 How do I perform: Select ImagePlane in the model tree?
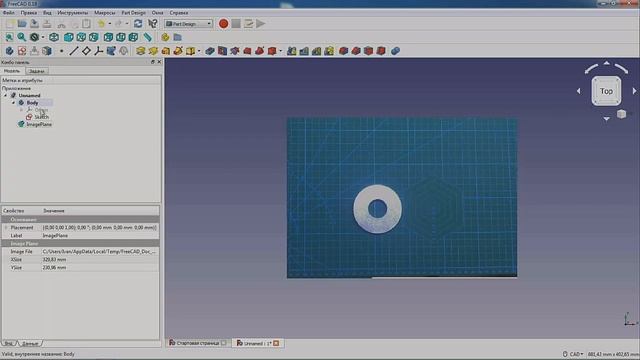click(39, 124)
